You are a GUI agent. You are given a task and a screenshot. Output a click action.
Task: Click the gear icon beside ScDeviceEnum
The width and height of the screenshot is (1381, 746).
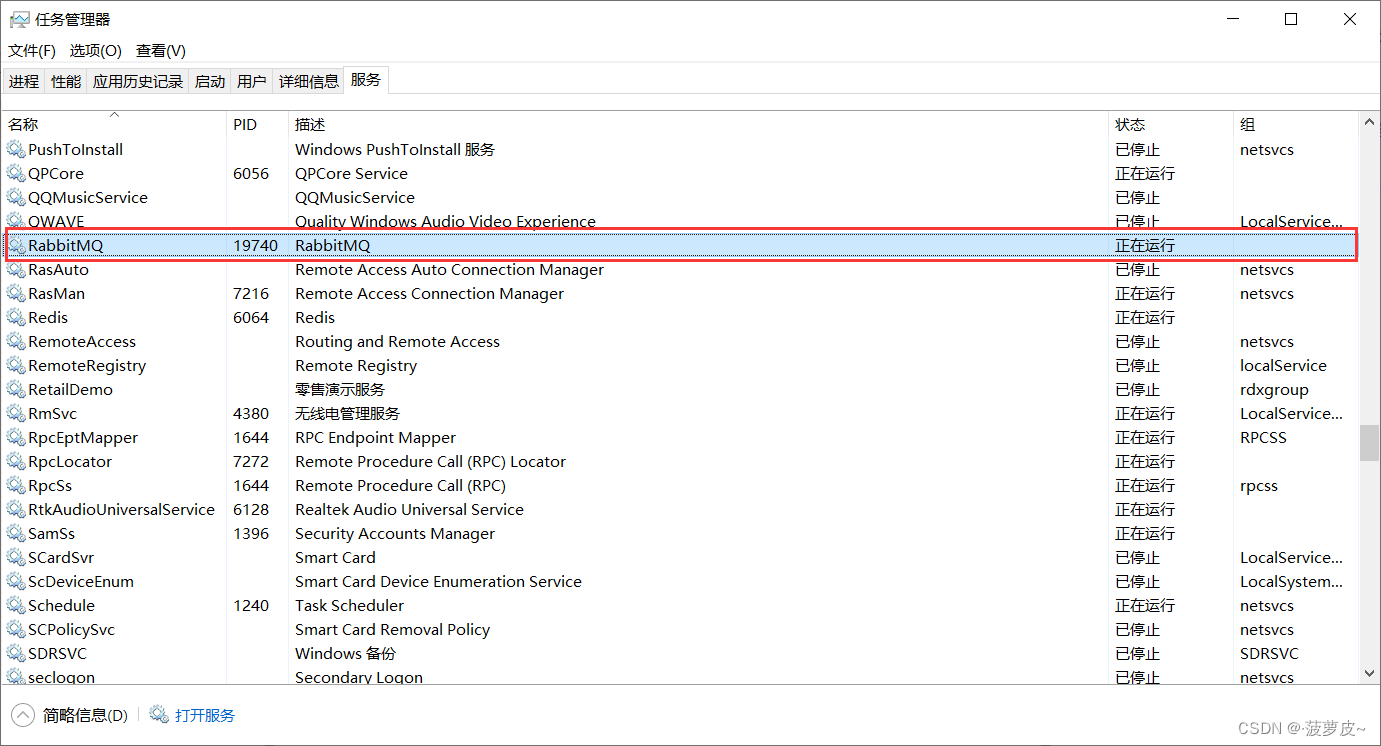[16, 582]
